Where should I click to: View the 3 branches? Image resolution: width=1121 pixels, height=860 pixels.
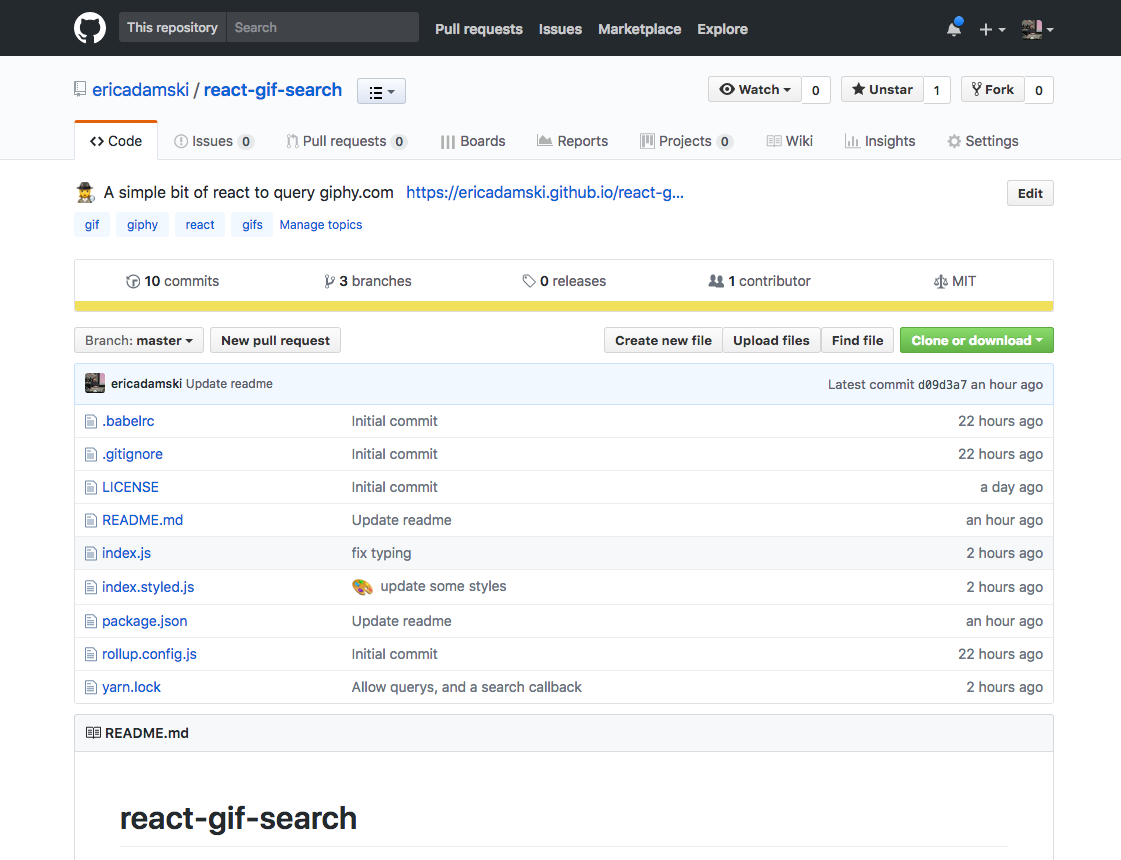click(367, 281)
